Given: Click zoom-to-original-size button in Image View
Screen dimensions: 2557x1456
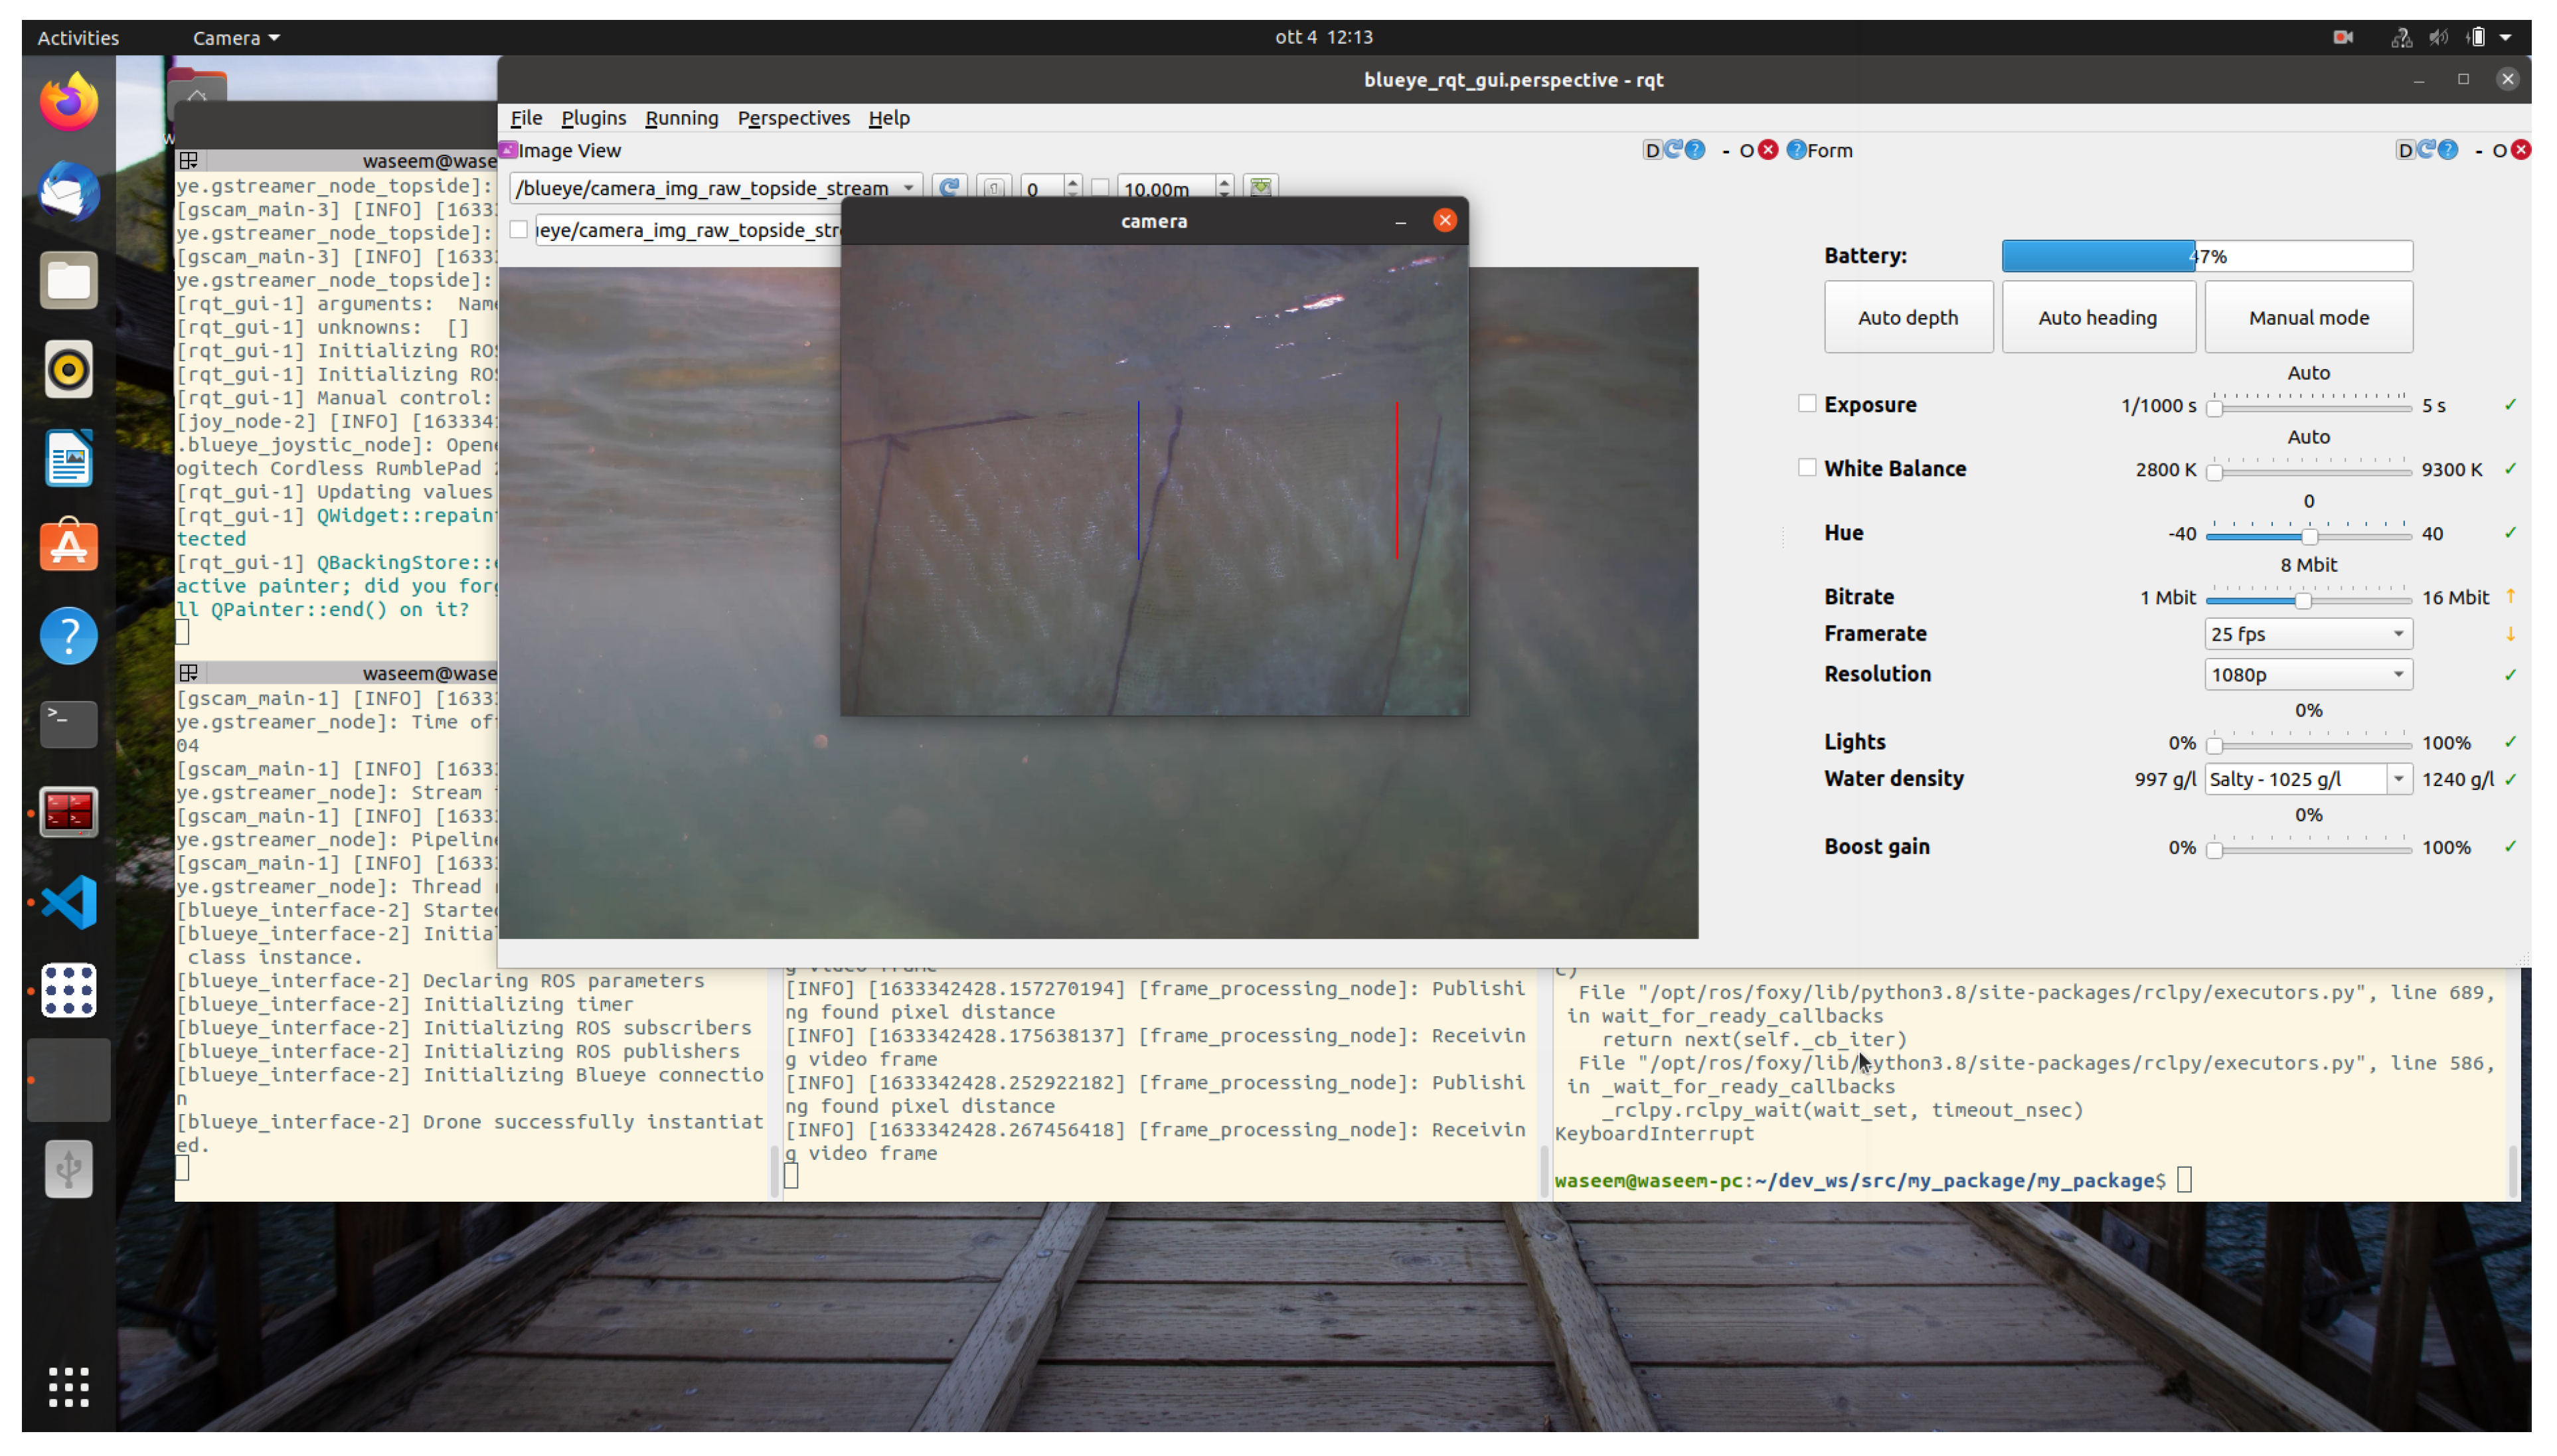Looking at the screenshot, I should coord(993,187).
